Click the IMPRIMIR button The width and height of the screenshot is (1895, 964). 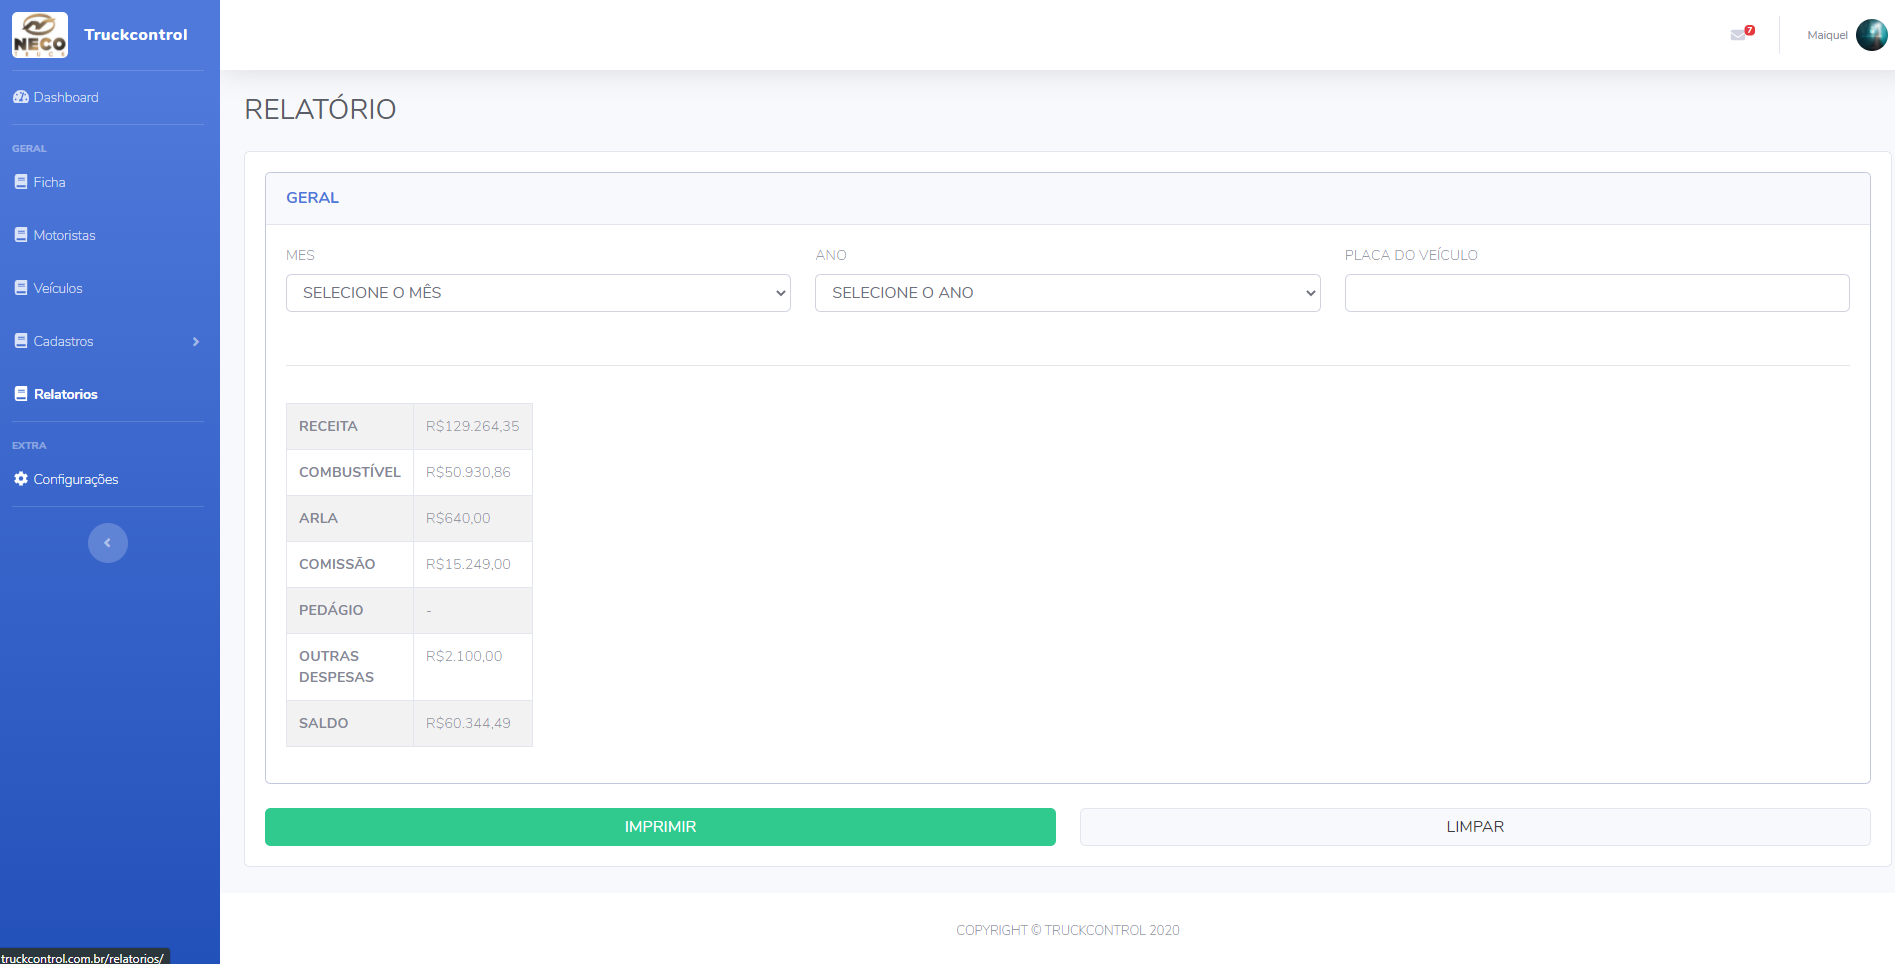tap(659, 827)
